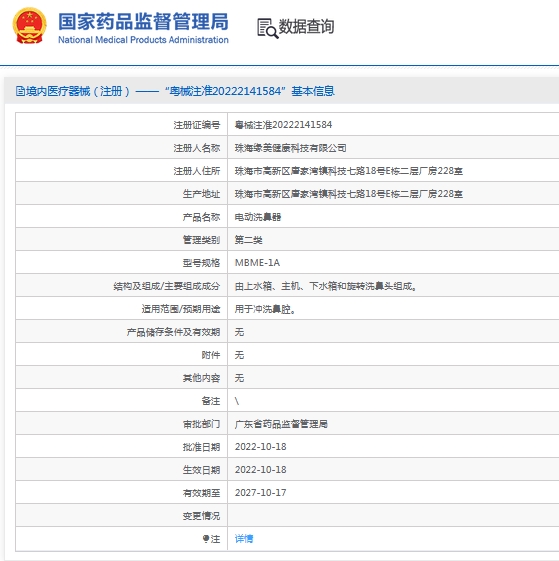The height and width of the screenshot is (561, 559).
Task: Click the 适用范围/预期用途 label
Action: (x=181, y=309)
